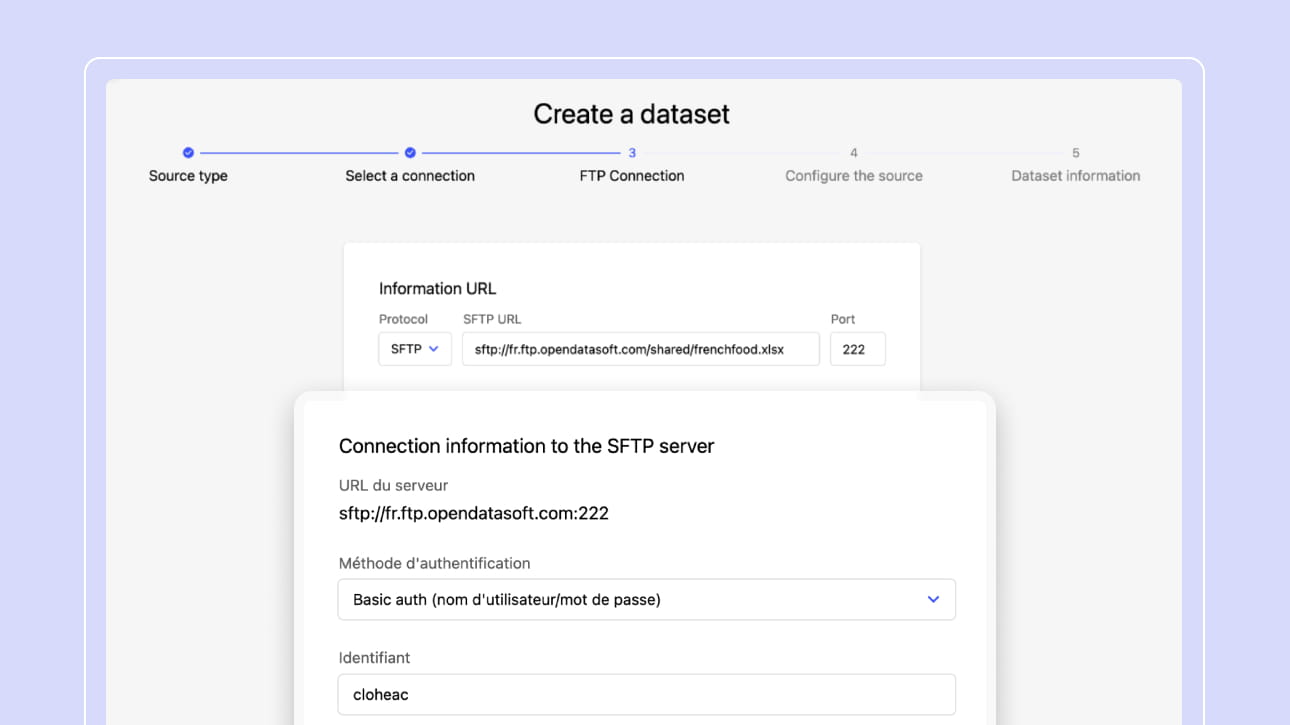This screenshot has width=1290, height=725.
Task: Click the server URL sftp://fr.ftp.opendatasoft.com:222 text
Action: point(474,514)
